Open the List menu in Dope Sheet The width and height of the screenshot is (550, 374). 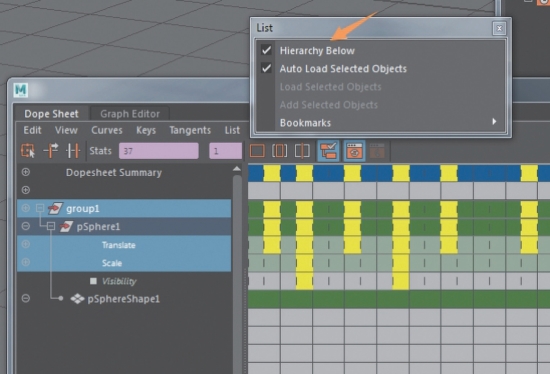click(232, 130)
